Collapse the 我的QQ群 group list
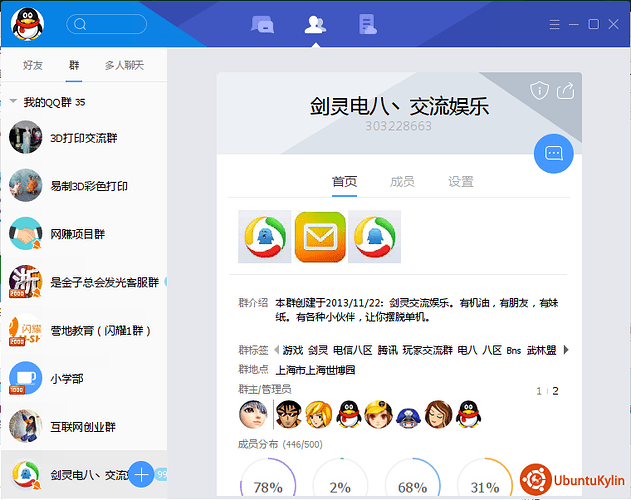 click(13, 101)
